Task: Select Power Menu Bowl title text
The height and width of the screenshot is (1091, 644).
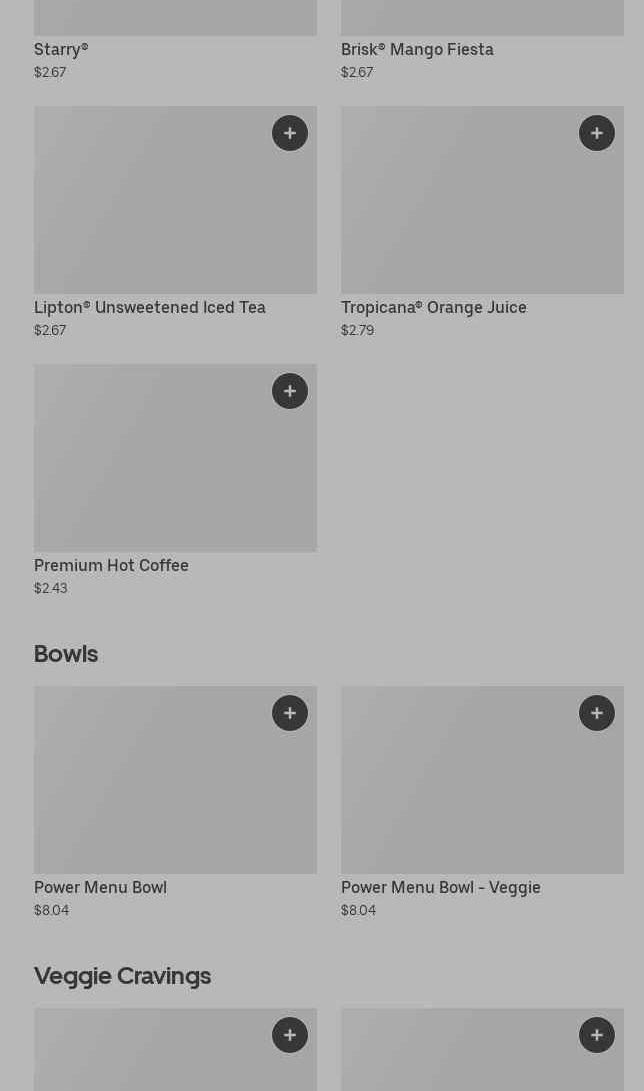Action: tap(100, 888)
